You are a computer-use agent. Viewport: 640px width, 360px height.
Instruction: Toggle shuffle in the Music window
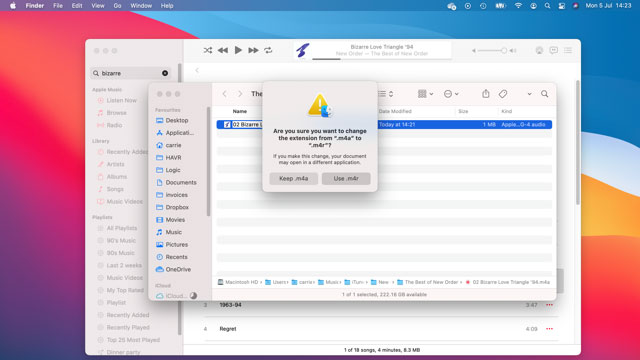tap(208, 50)
